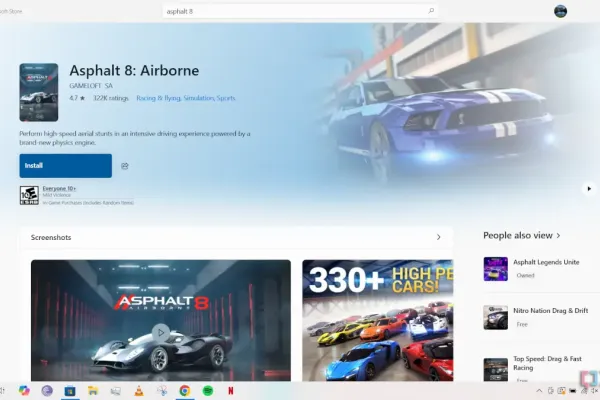This screenshot has height=400, width=600.
Task: Expand the People also view heading
Action: pyautogui.click(x=522, y=235)
